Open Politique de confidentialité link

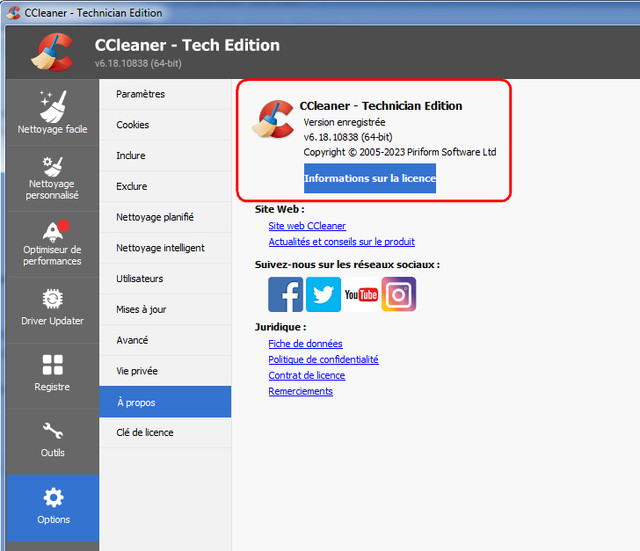(x=323, y=360)
